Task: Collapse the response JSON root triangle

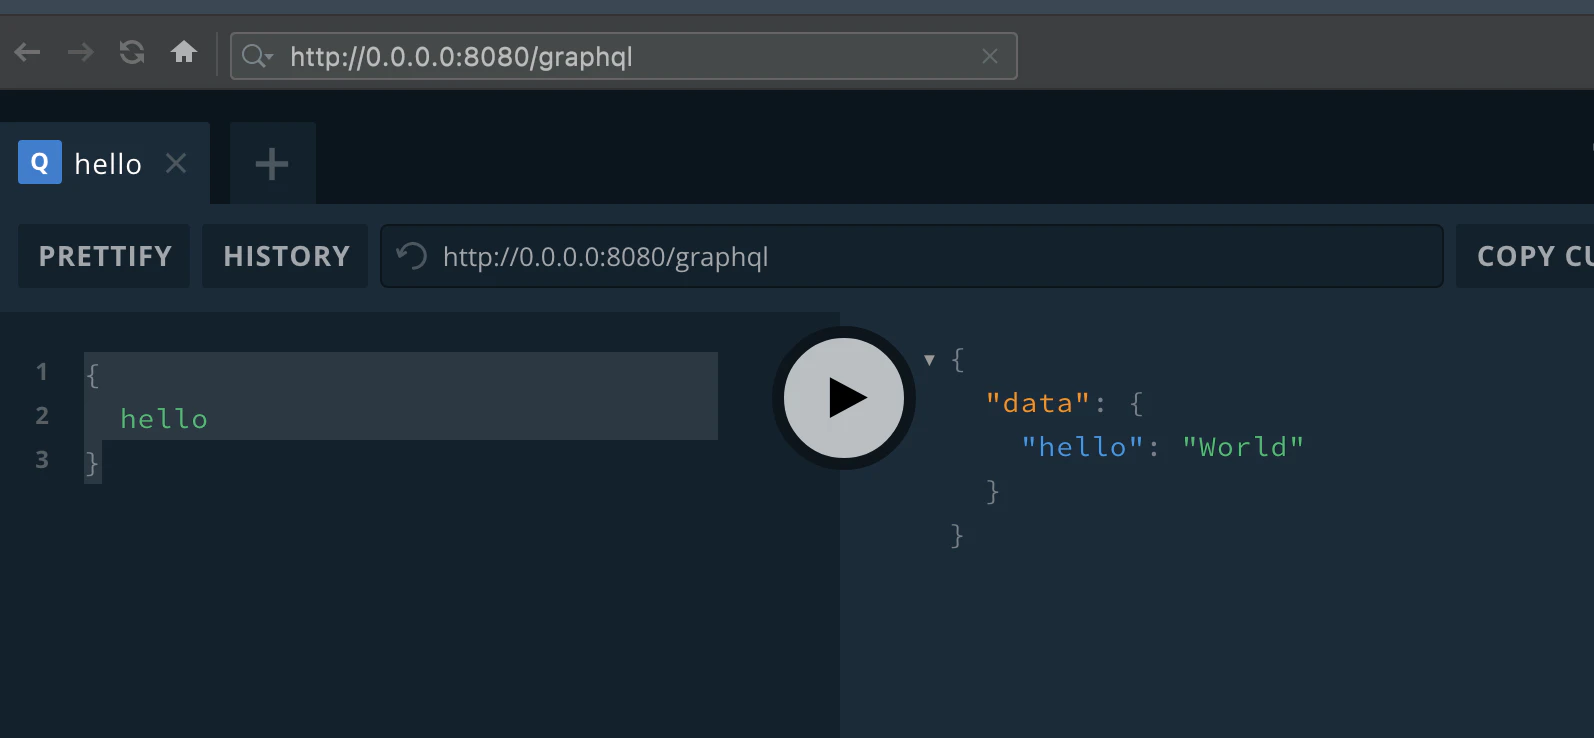Action: [930, 360]
